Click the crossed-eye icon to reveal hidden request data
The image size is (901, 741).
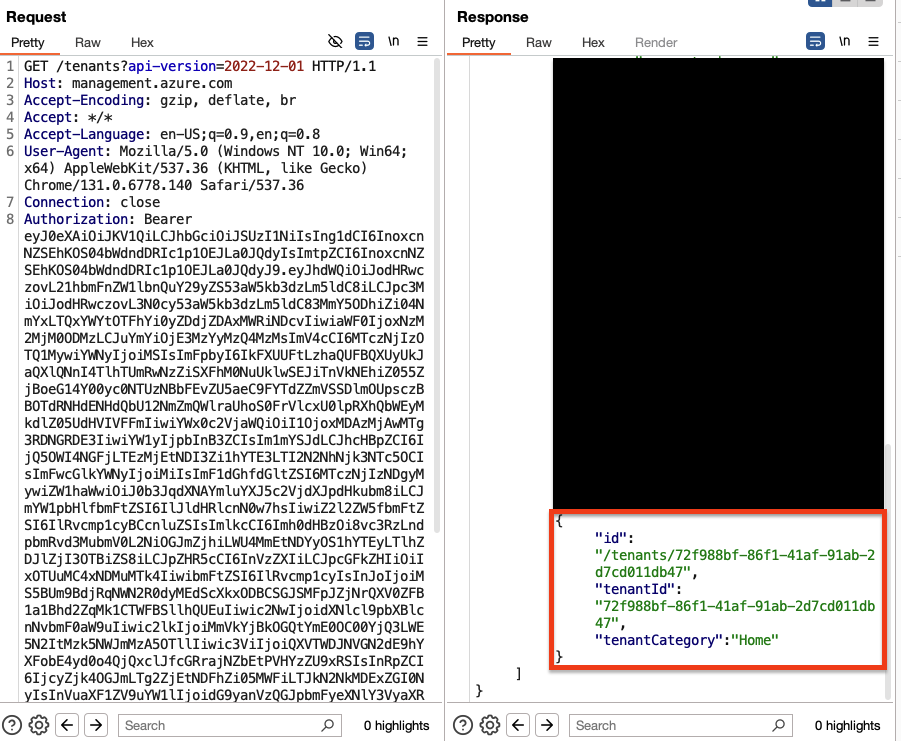coord(337,41)
